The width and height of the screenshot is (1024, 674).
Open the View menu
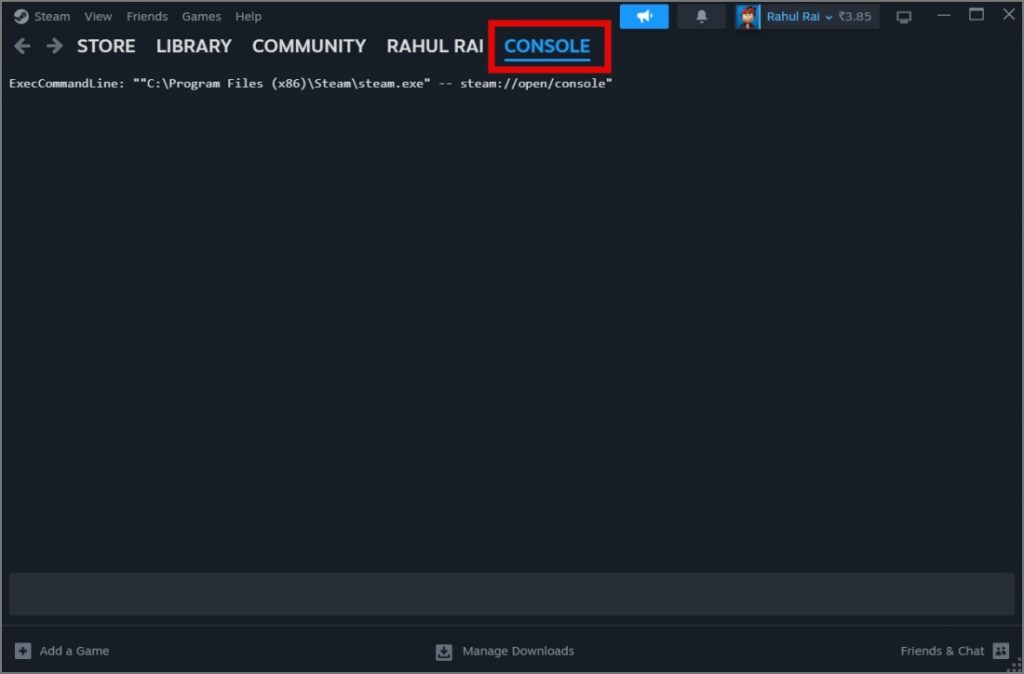click(98, 16)
